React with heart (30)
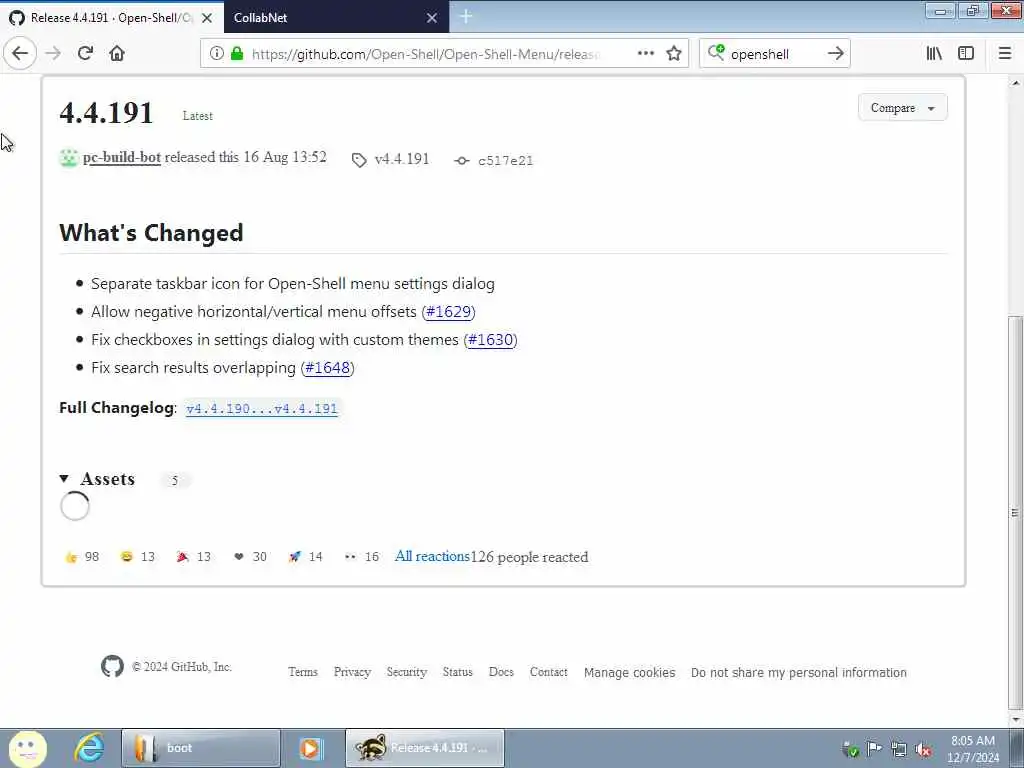Image resolution: width=1024 pixels, height=768 pixels. pyautogui.click(x=249, y=556)
